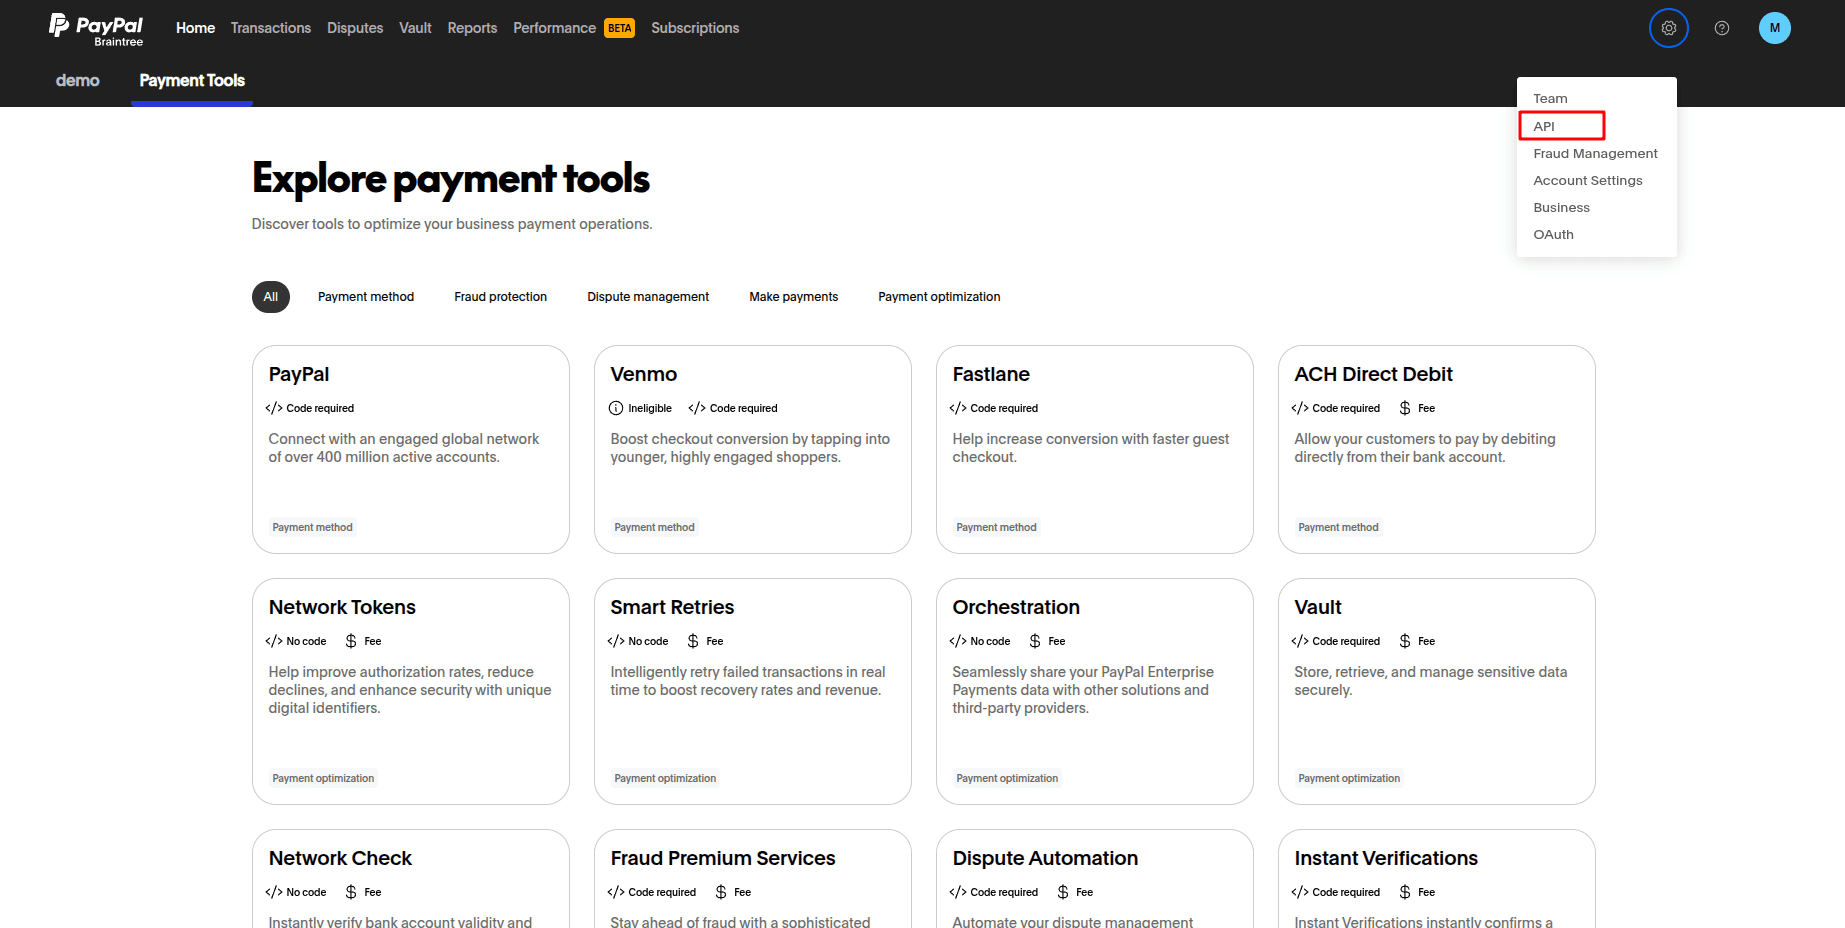Filter by Make payments

coord(793,297)
